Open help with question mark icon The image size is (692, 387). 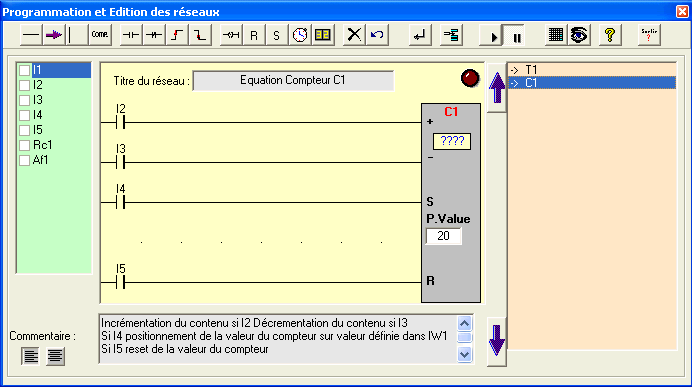tap(610, 35)
